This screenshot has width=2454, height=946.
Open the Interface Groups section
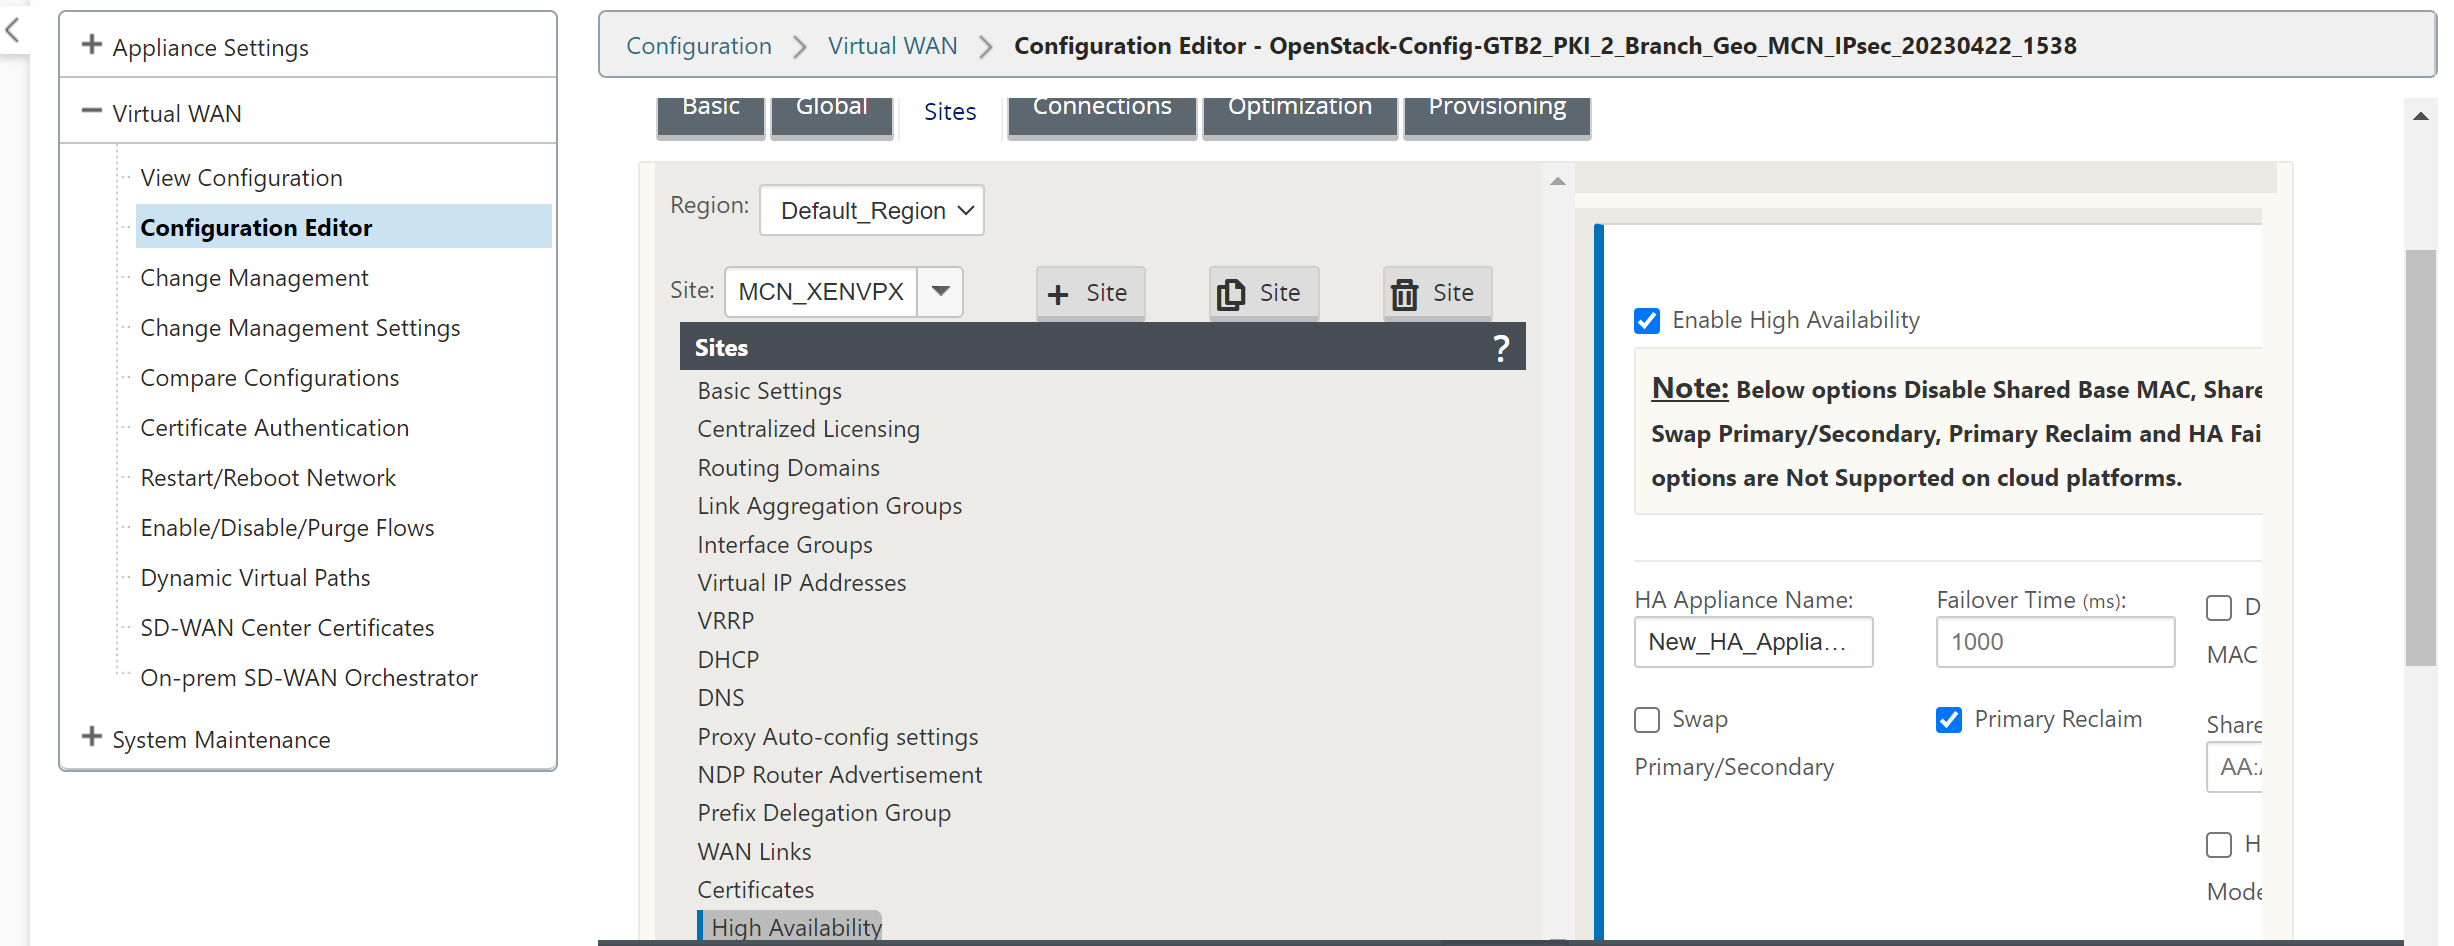coord(784,545)
